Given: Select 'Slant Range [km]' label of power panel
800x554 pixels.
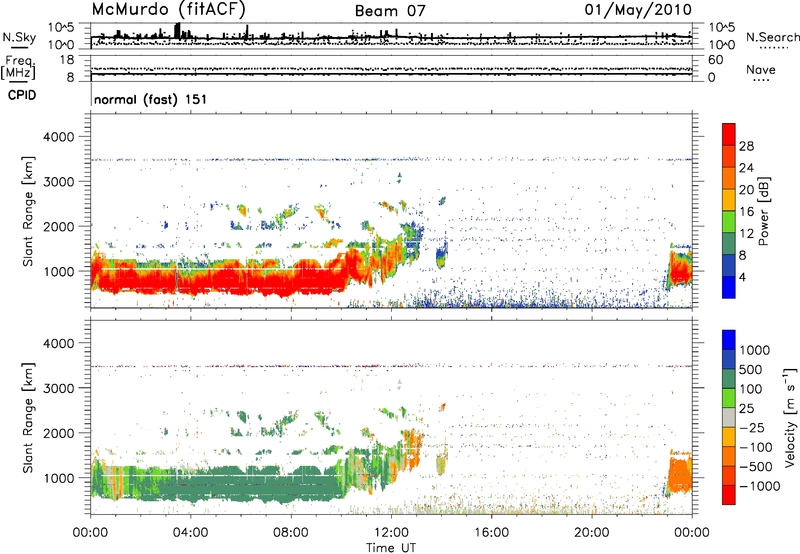Looking at the screenshot, I should click(28, 211).
